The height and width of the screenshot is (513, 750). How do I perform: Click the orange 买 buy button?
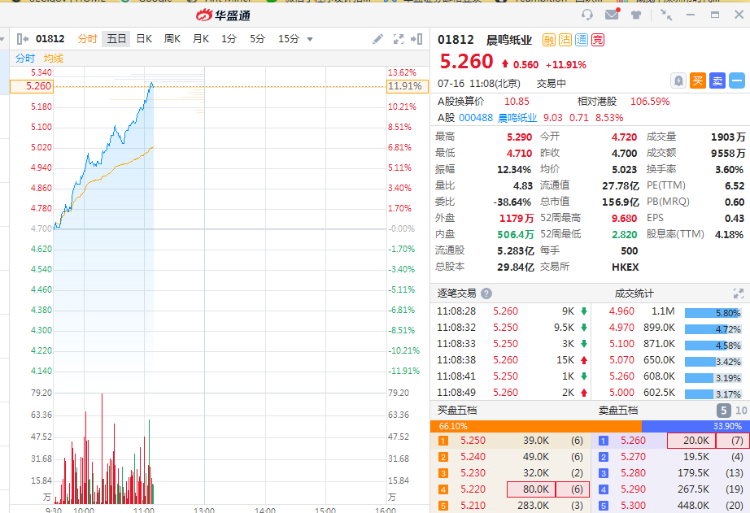click(698, 80)
